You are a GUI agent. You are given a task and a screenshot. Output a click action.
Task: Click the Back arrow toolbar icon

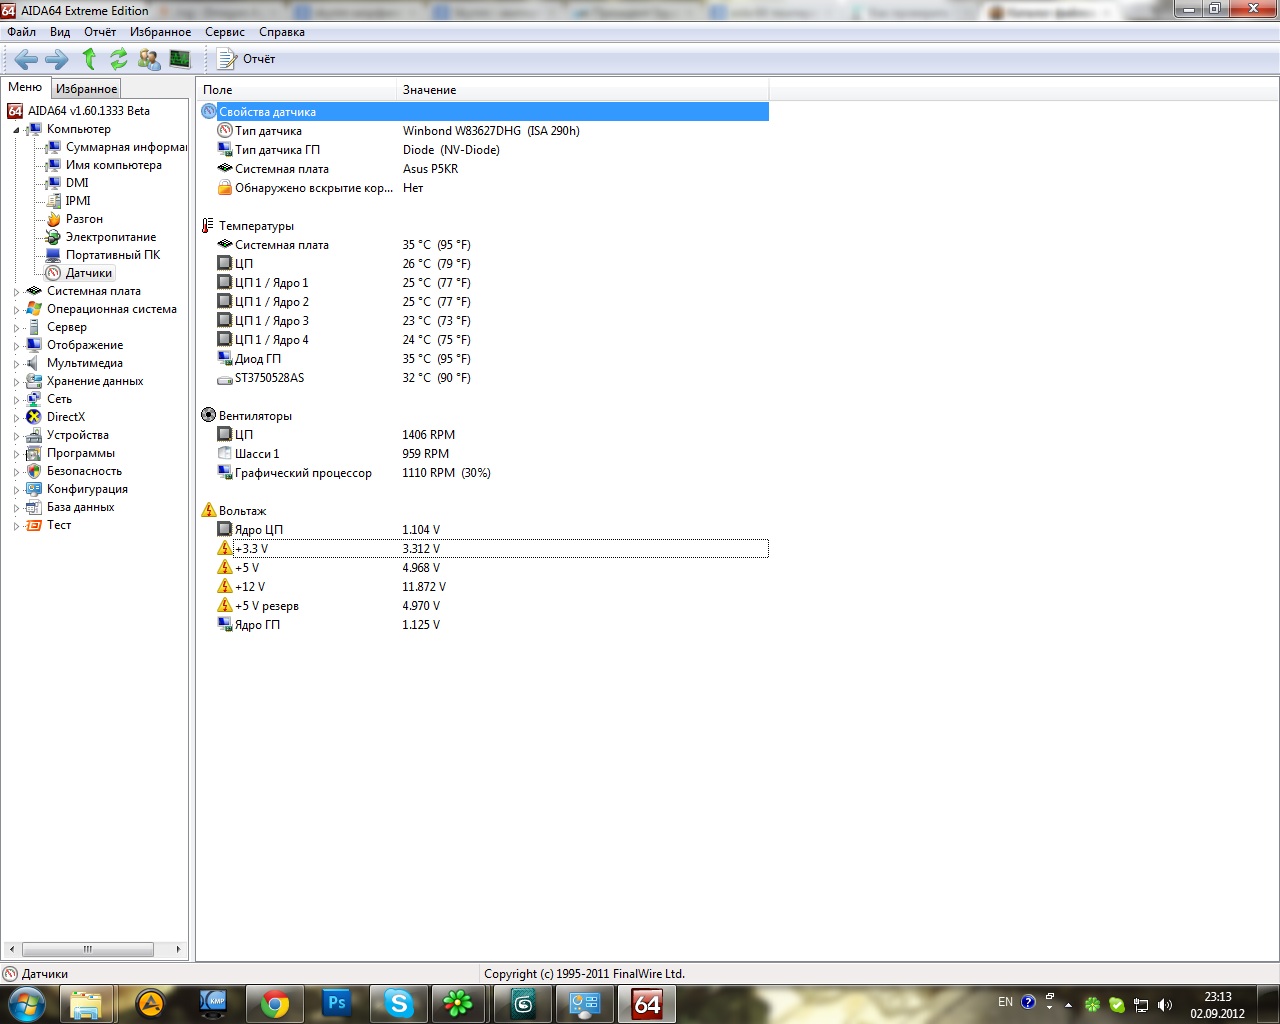26,59
